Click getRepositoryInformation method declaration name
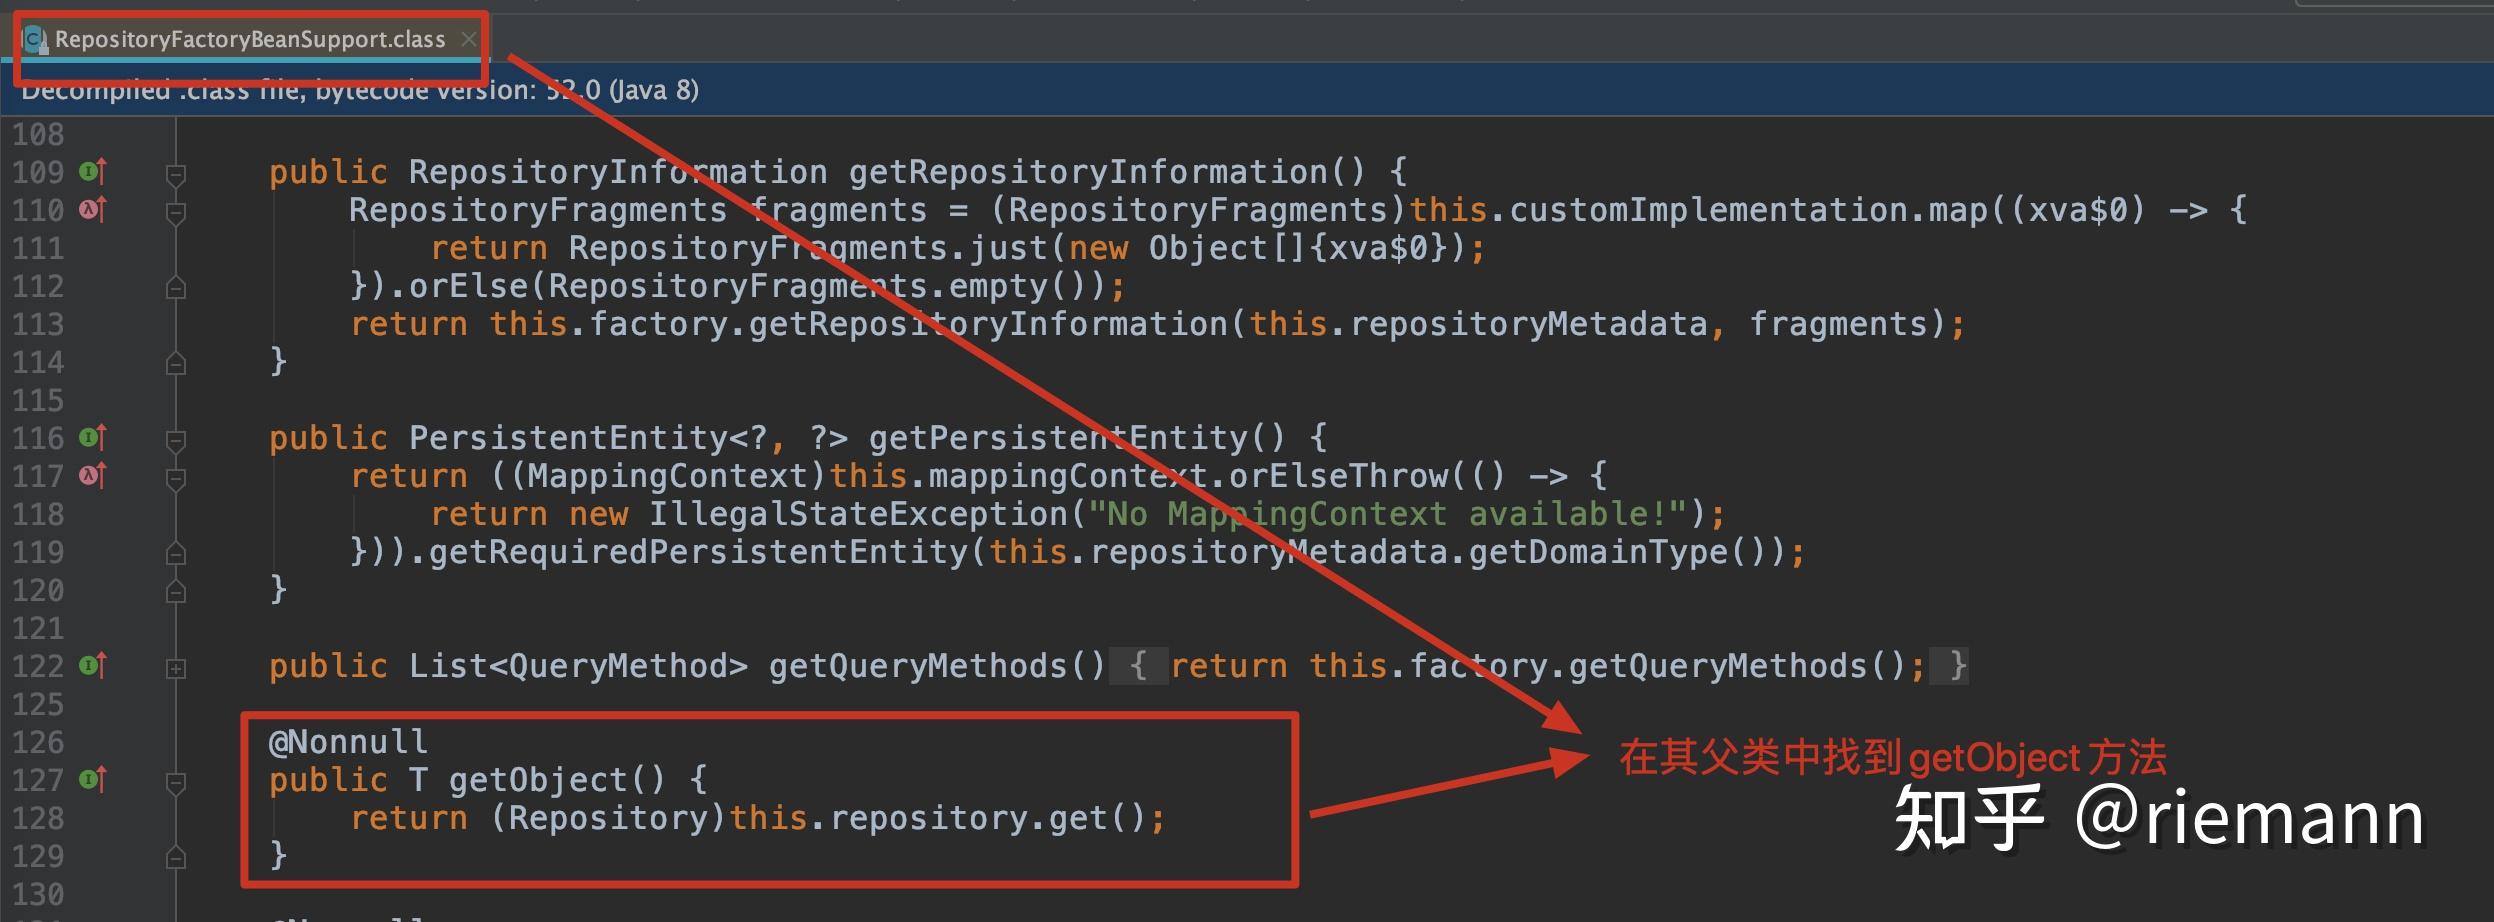This screenshot has height=922, width=2494. [x=1087, y=172]
